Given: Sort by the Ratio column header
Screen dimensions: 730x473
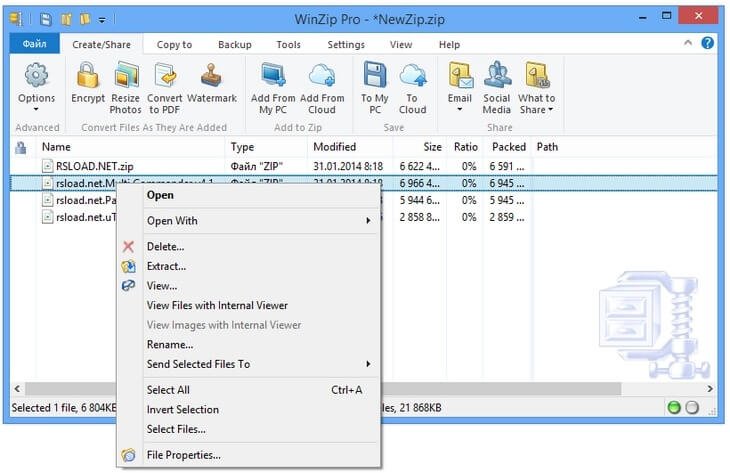Looking at the screenshot, I should (x=465, y=147).
